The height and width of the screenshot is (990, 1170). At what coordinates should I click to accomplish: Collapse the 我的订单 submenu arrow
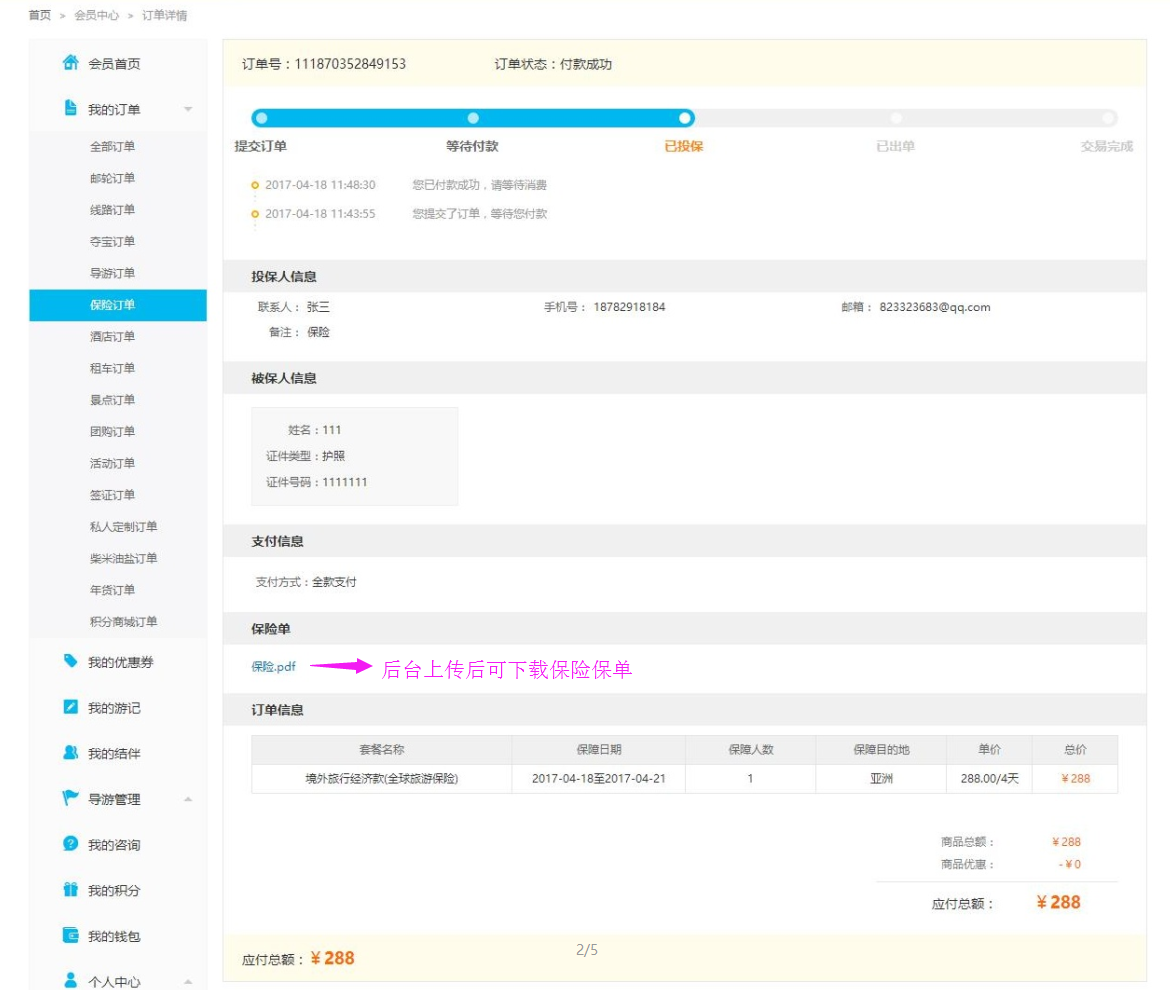tap(188, 109)
